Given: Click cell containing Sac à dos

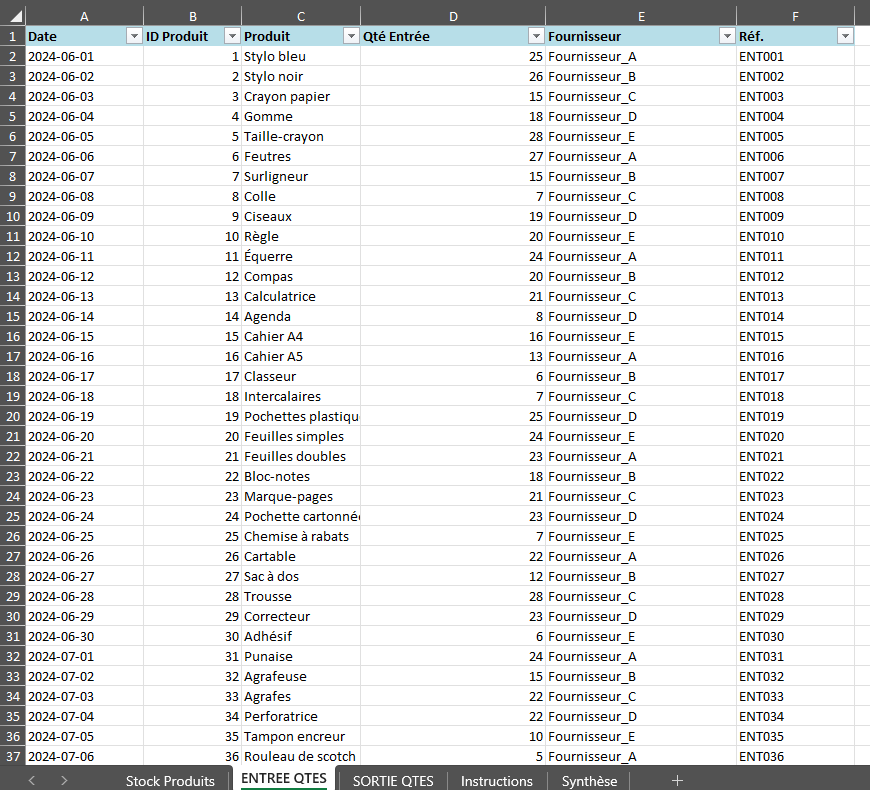Looking at the screenshot, I should pyautogui.click(x=301, y=576).
